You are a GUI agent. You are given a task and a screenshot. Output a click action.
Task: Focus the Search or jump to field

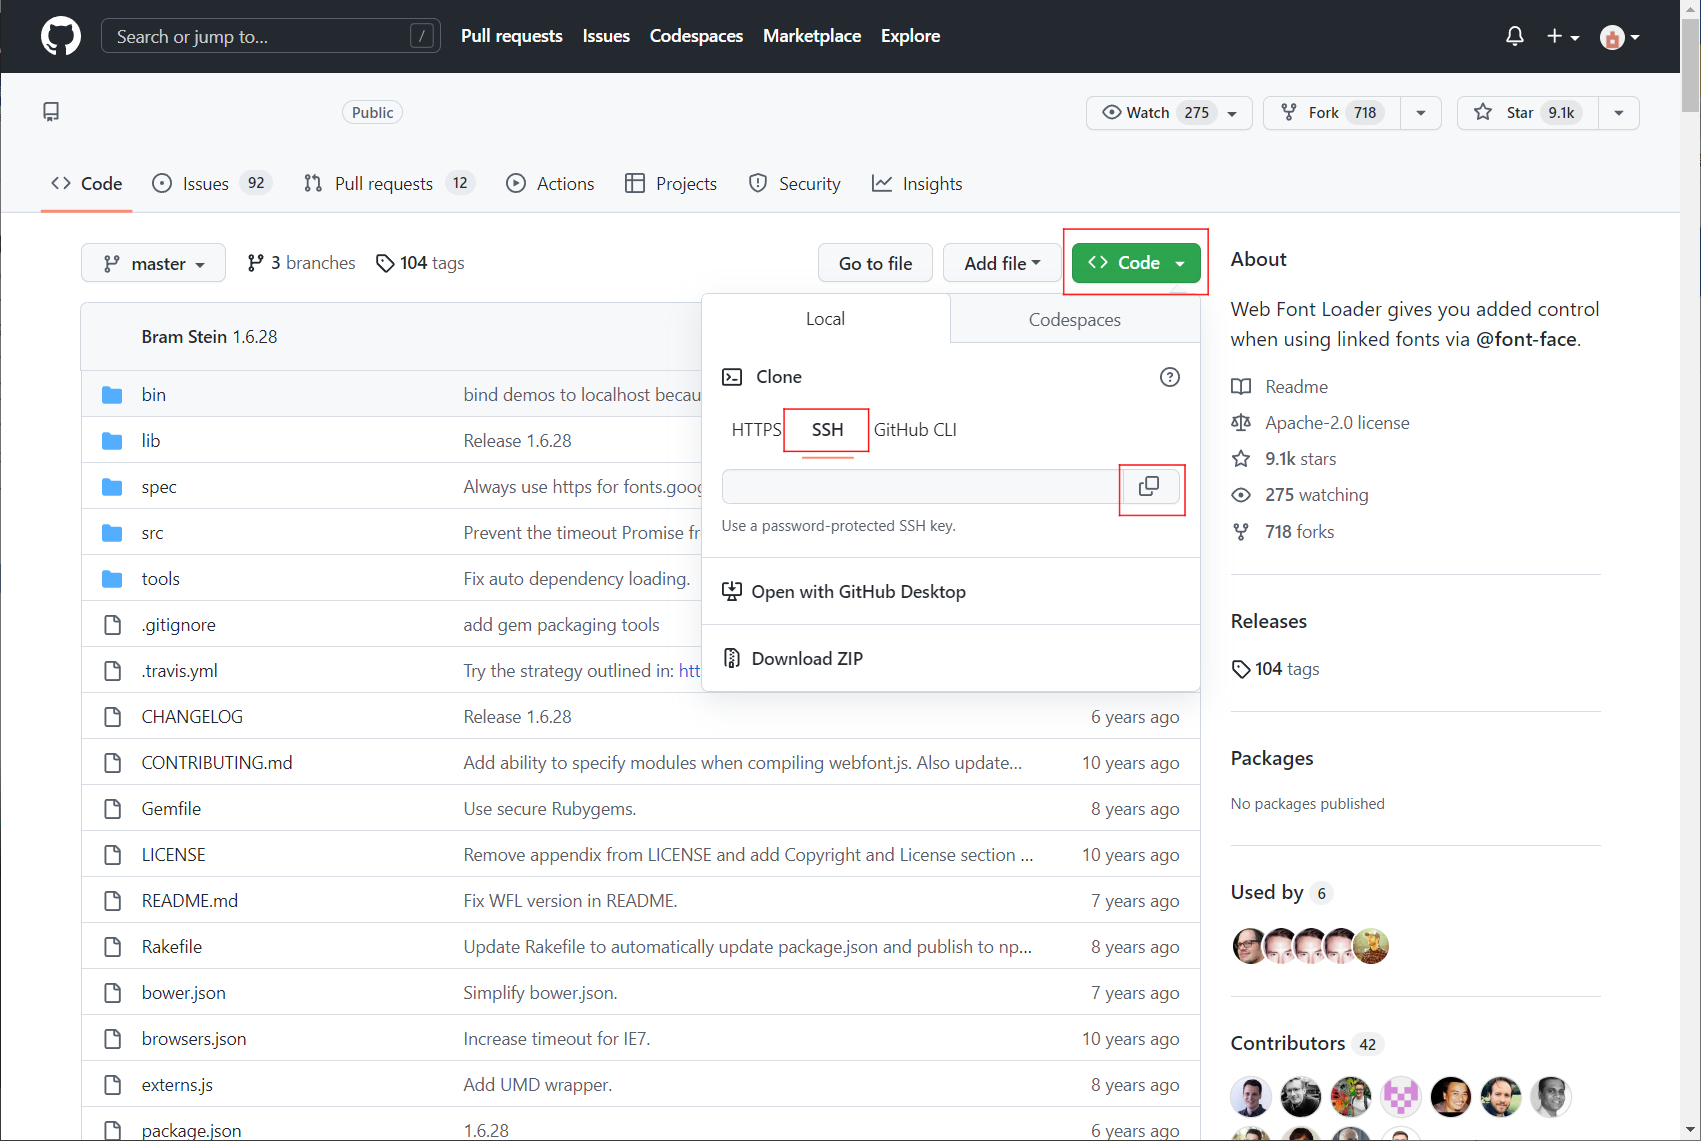pos(271,36)
